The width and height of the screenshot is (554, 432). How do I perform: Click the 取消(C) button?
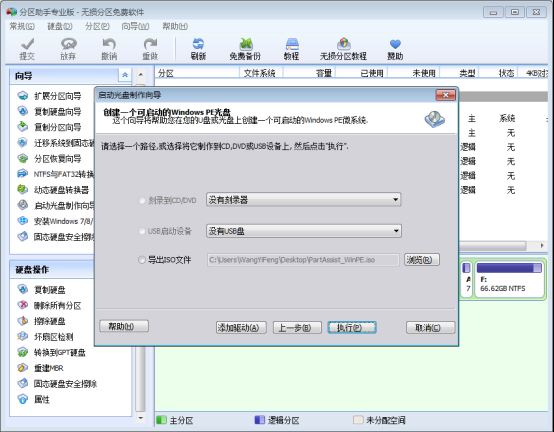click(430, 328)
